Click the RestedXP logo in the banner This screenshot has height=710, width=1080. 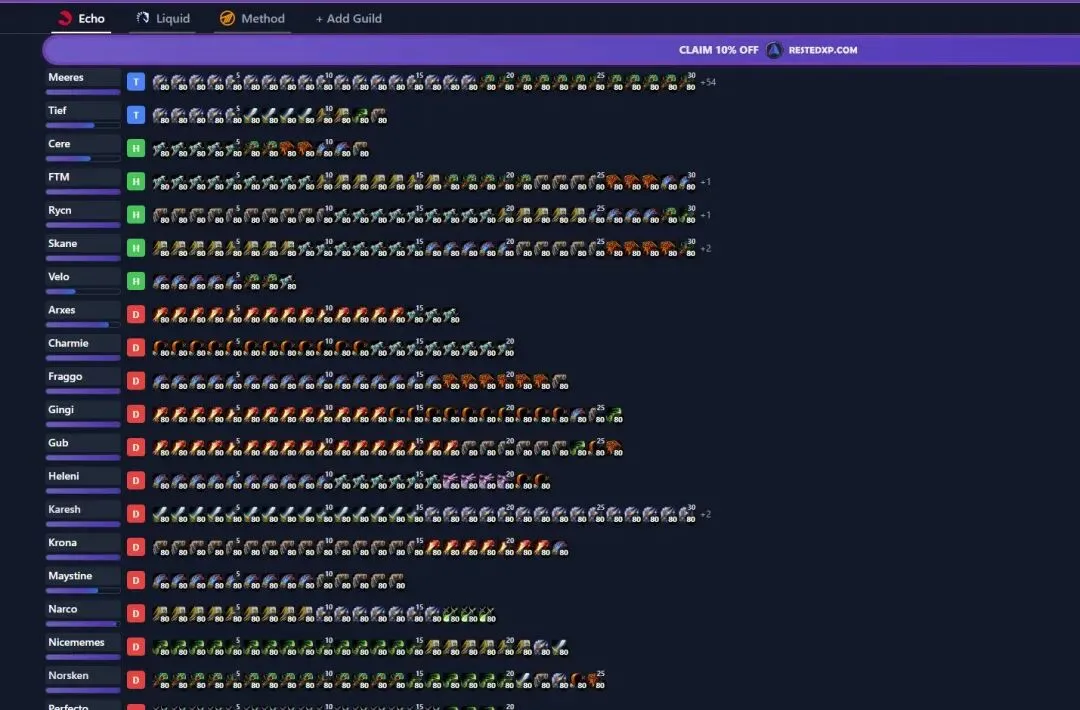click(774, 50)
